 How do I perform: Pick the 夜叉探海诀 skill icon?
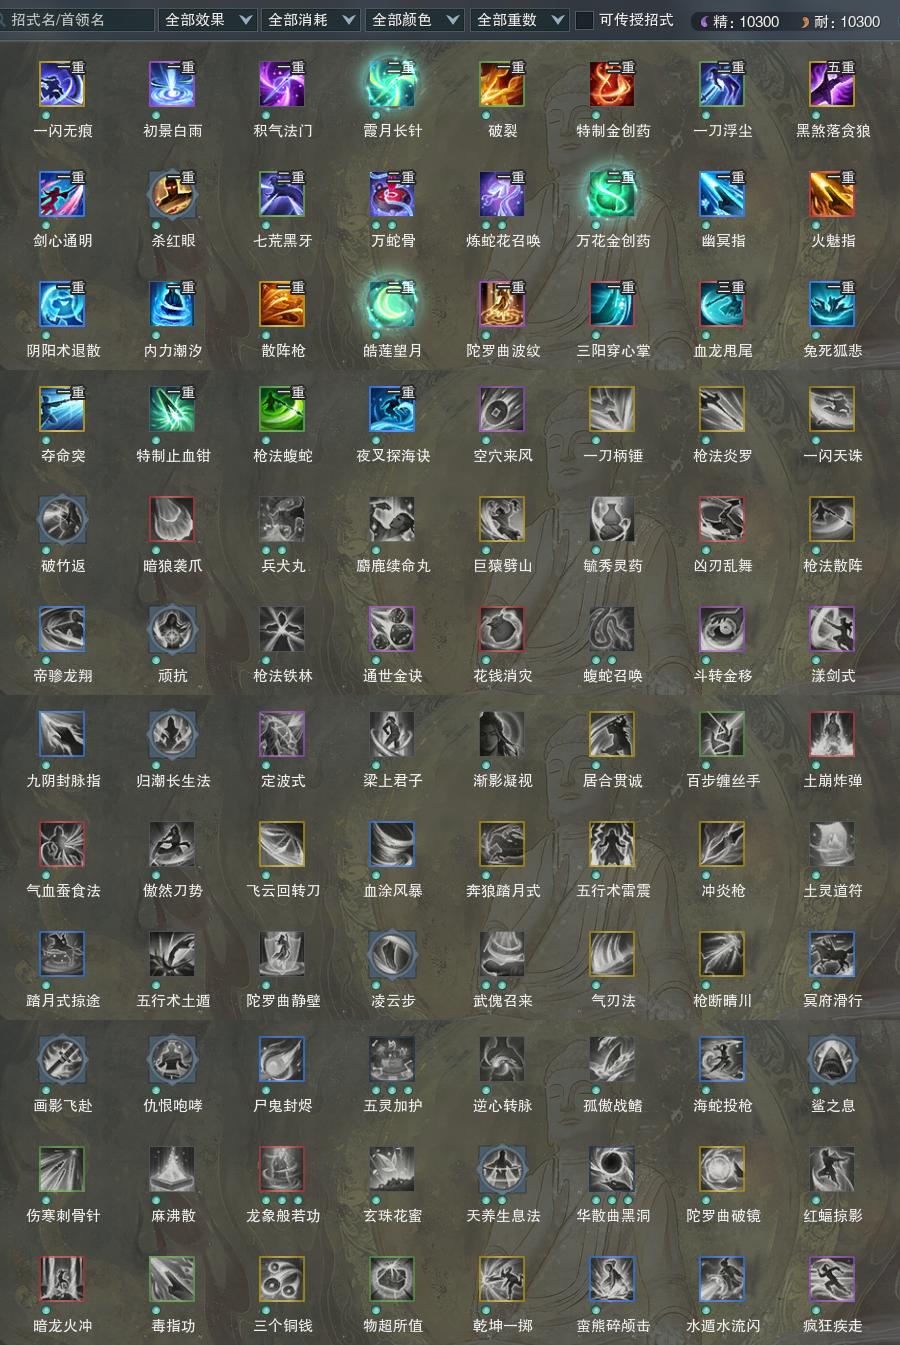pos(393,409)
